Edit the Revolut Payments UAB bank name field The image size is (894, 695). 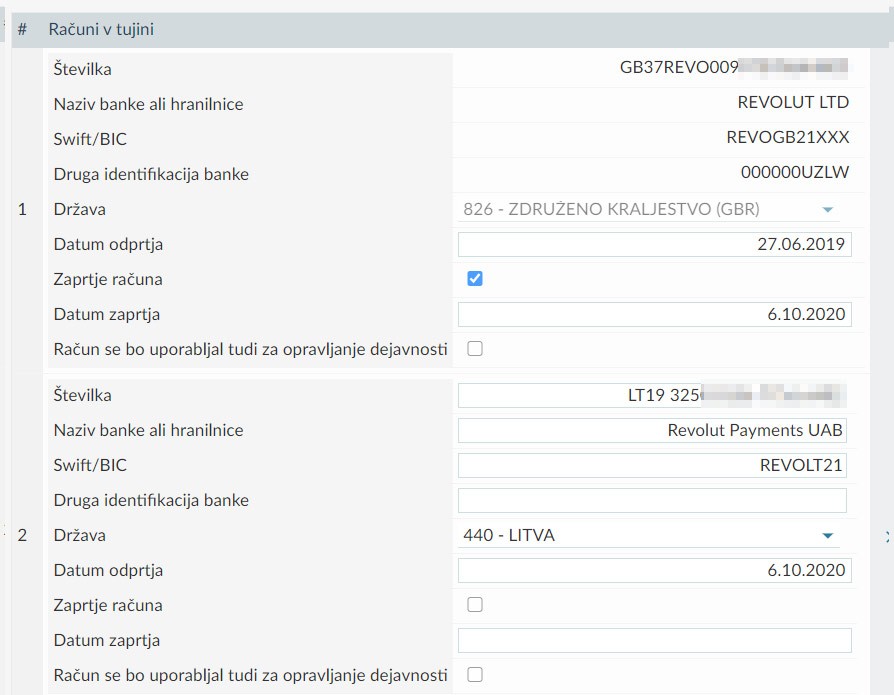(x=652, y=430)
